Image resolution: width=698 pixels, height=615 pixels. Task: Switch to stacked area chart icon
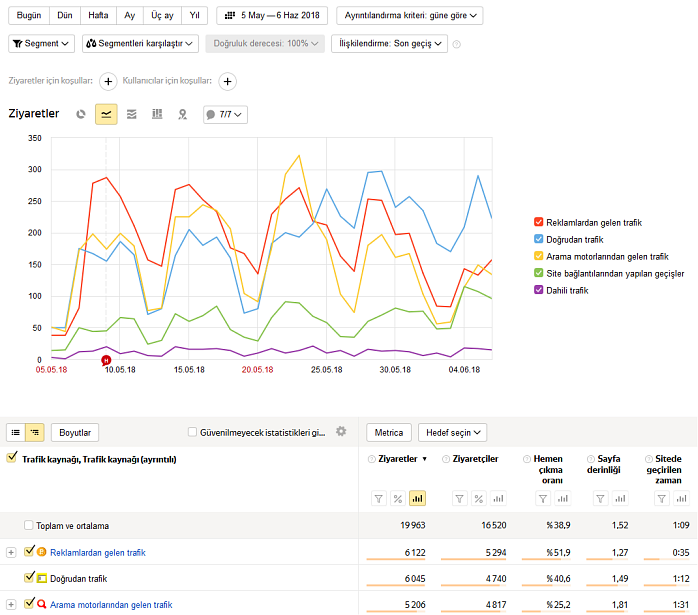(x=132, y=114)
